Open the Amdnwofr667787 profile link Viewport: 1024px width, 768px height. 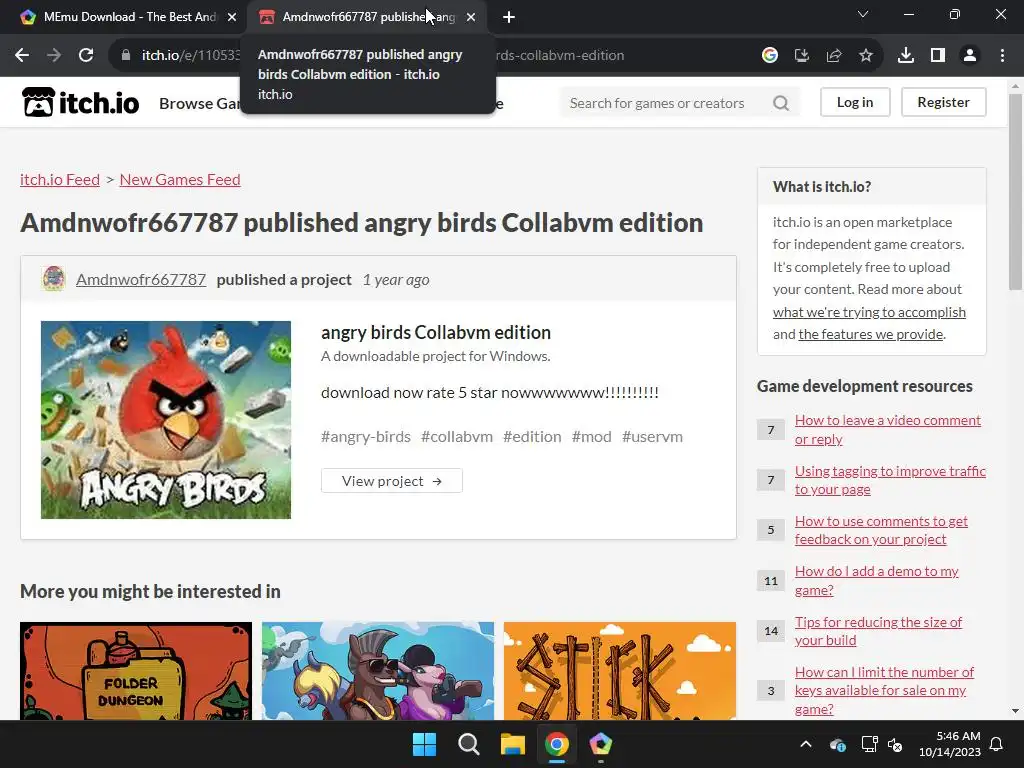tap(141, 279)
